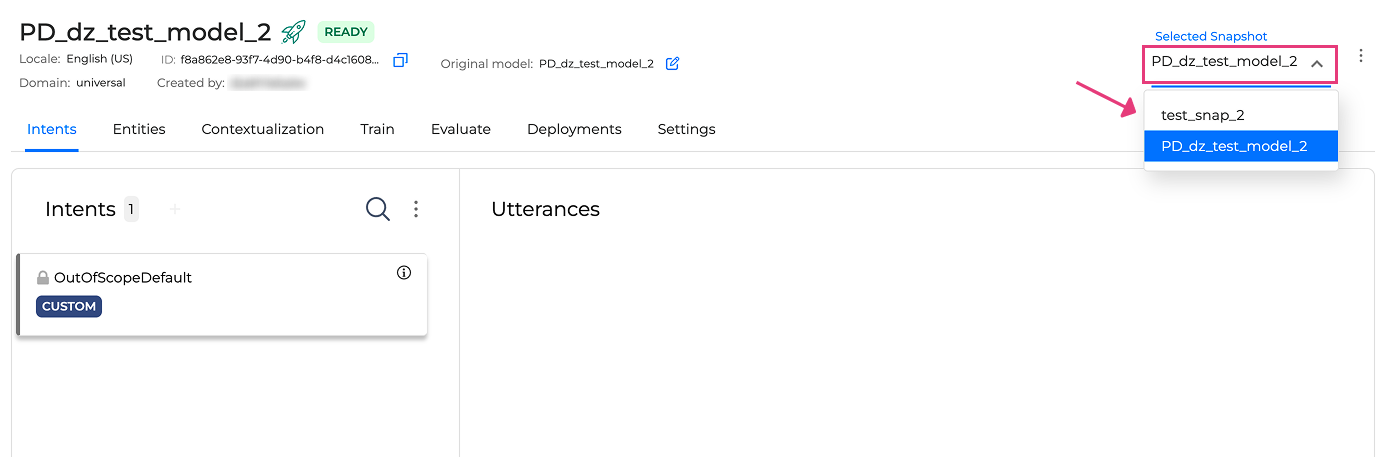Edit the original model name pencil icon
Screen dimensions: 1384x457
pos(673,64)
